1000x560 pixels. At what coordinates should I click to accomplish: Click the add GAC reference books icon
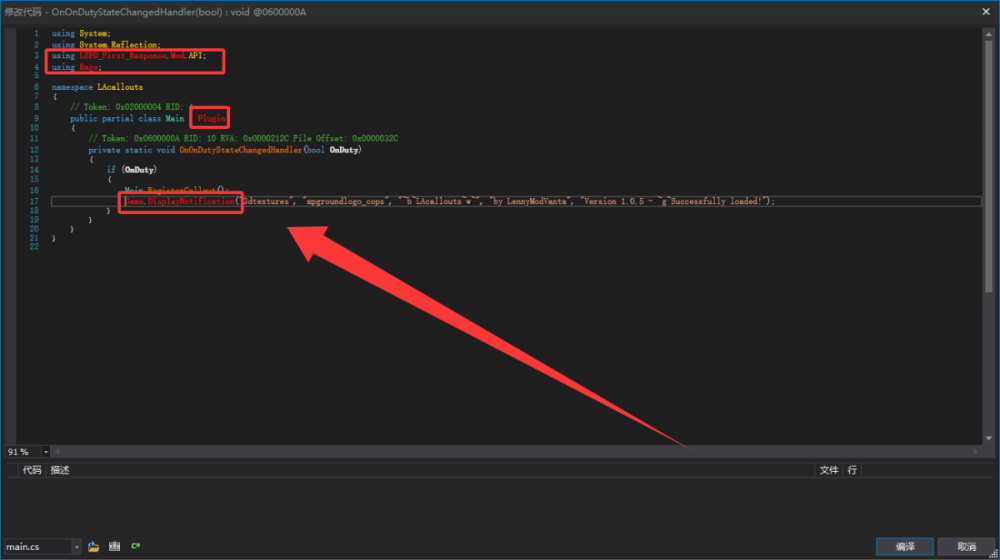click(x=114, y=547)
